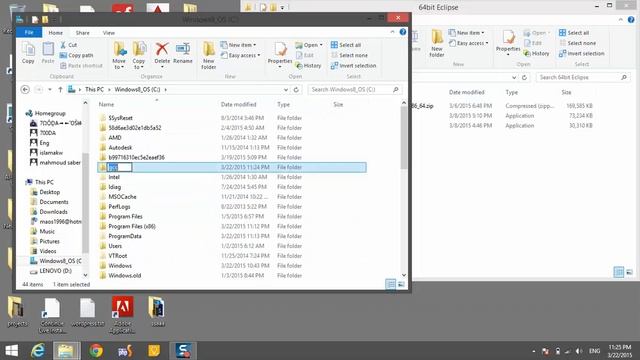Click Paste shortcut in the ribbon
The image size is (640, 360).
[x=81, y=65]
